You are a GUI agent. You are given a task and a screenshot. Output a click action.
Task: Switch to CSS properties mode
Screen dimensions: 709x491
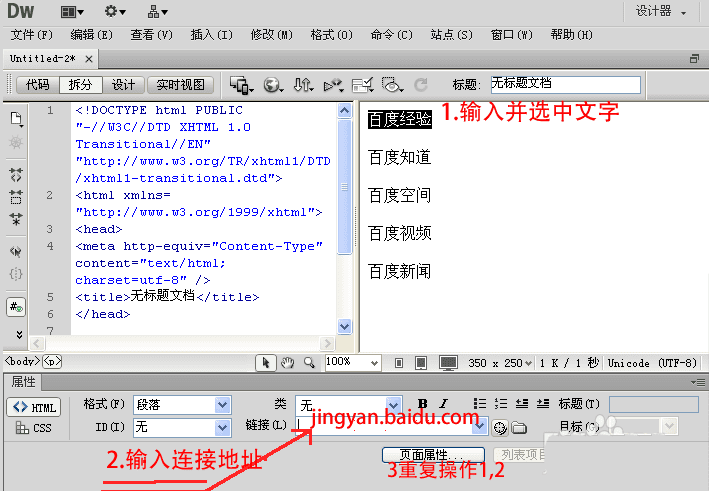34,428
